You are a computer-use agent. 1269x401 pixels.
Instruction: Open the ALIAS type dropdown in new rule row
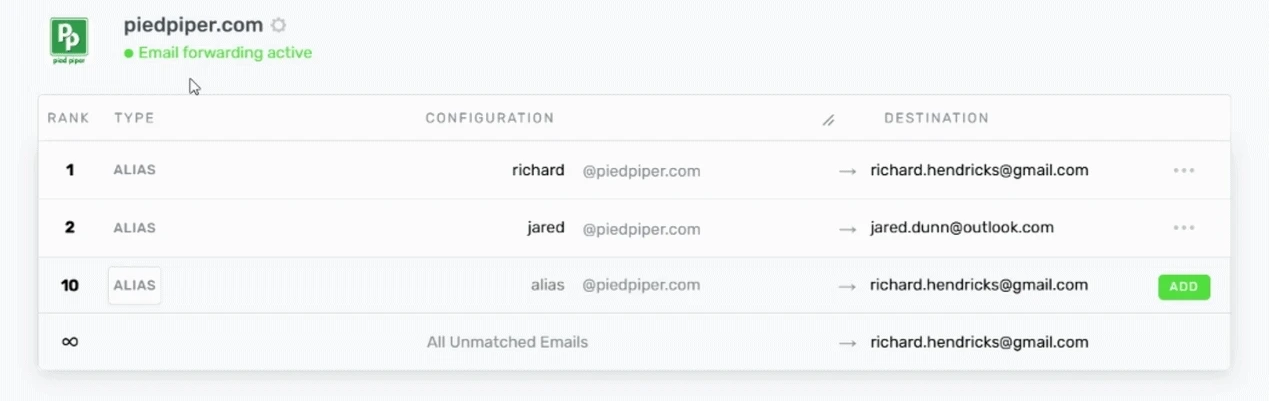134,285
